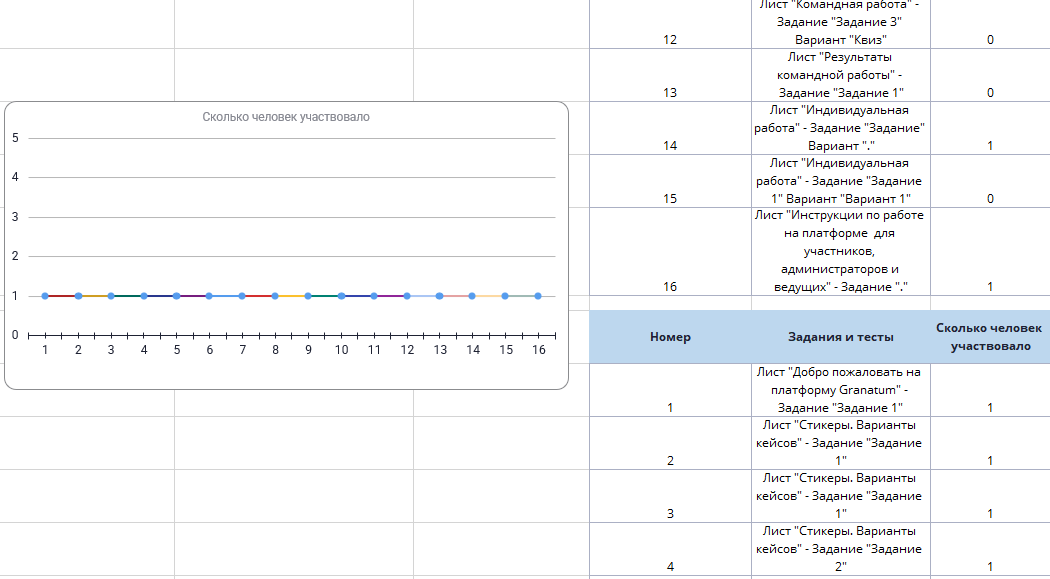The height and width of the screenshot is (579, 1050).
Task: Click the "Инструкции по работе на платформе" cell
Action: coord(840,251)
